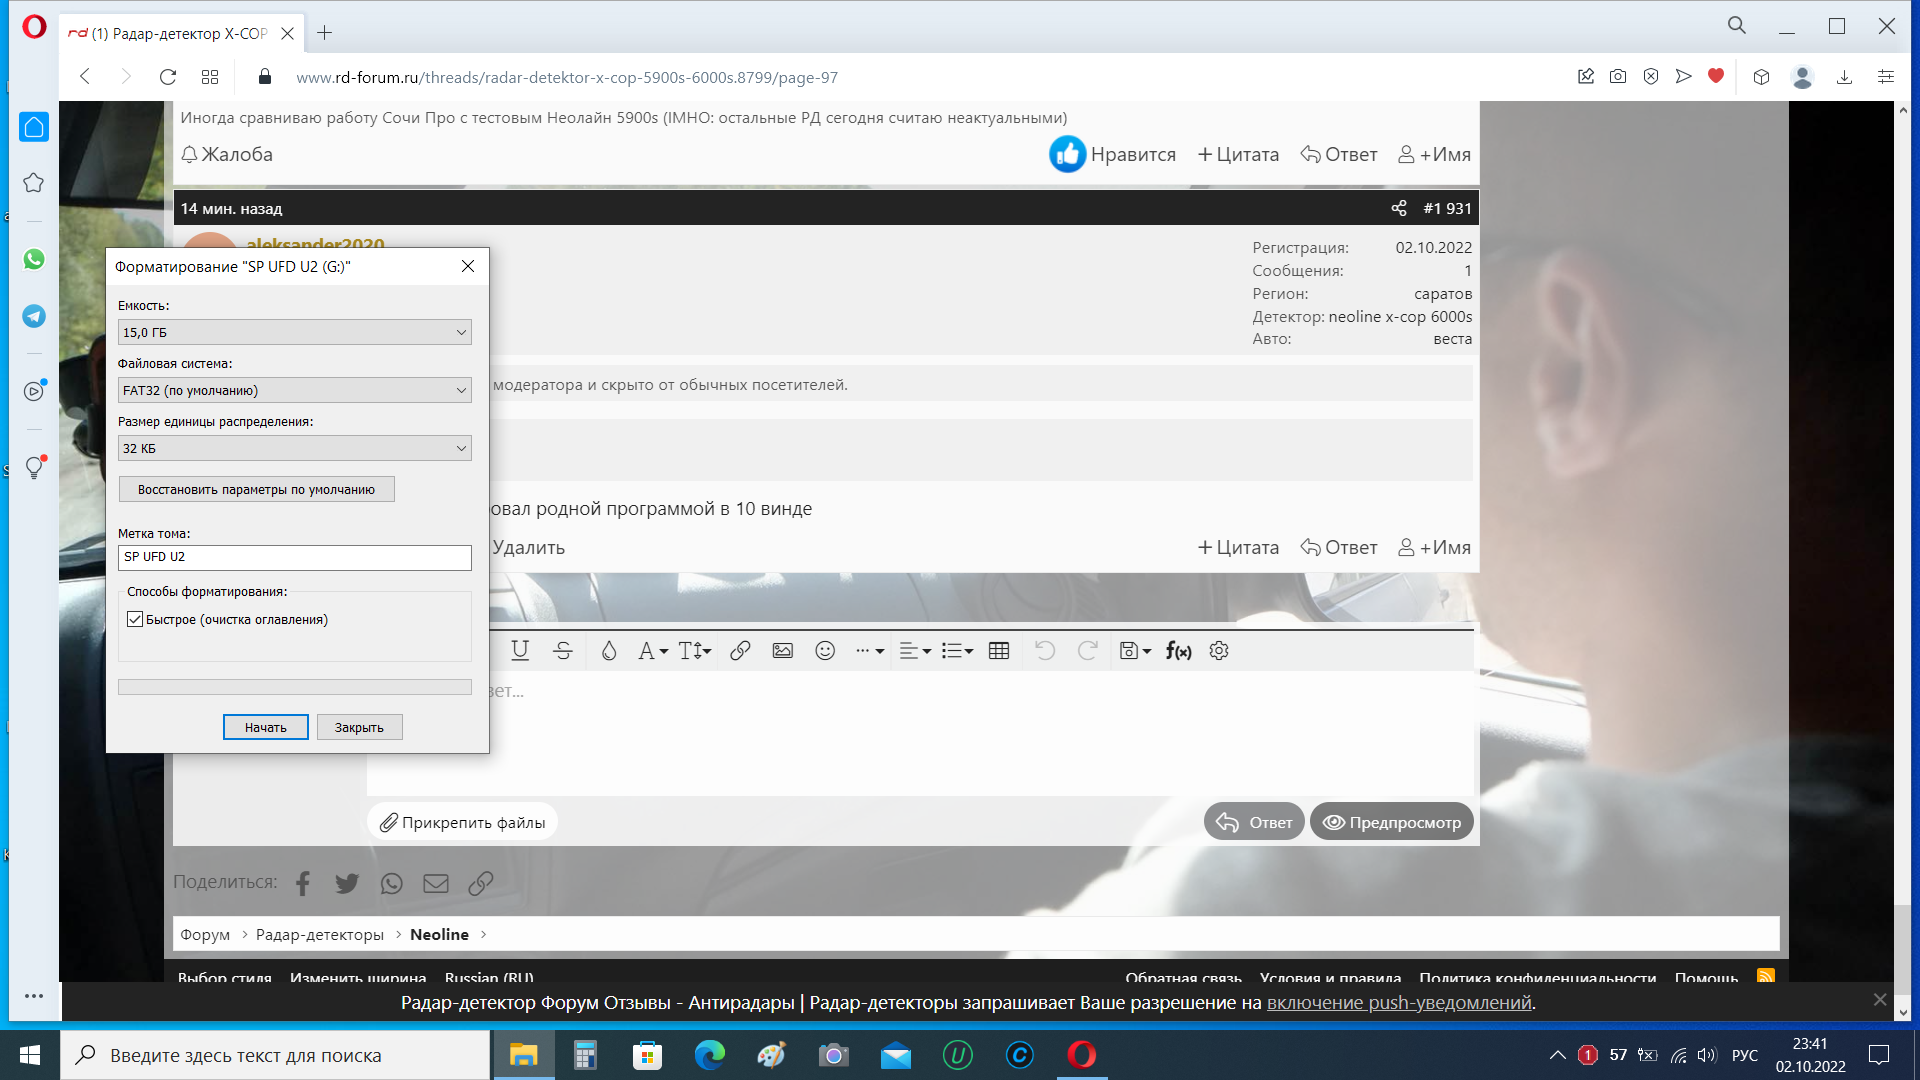Expand the capacity dropdown 15,0 ГБ
This screenshot has height=1080, width=1920.
294,332
